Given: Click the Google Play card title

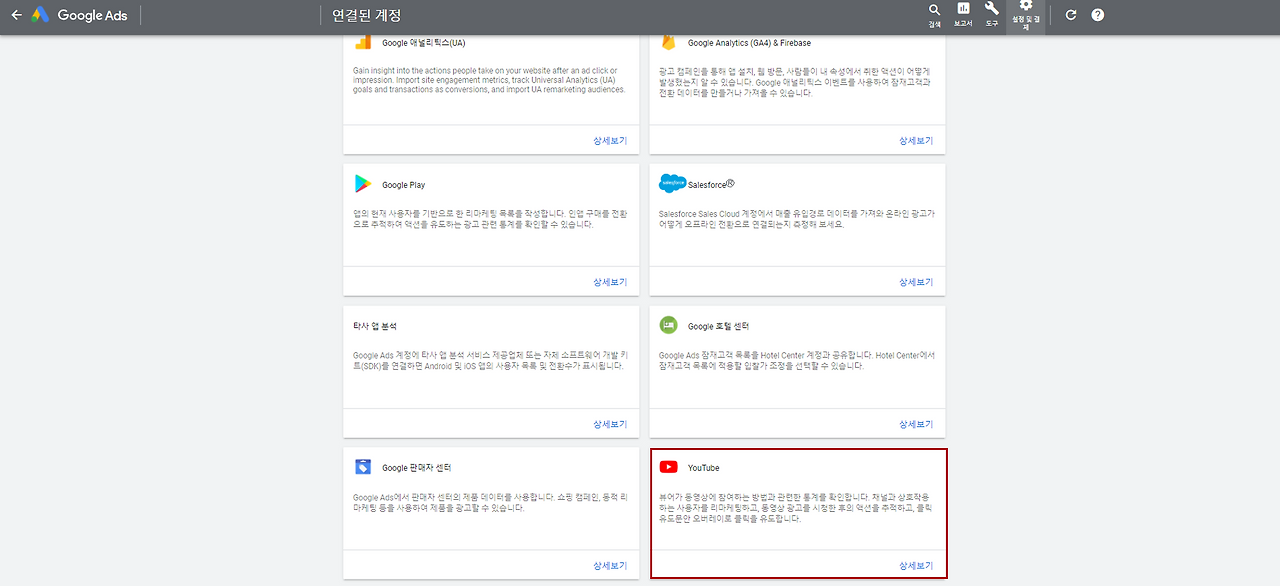Looking at the screenshot, I should pos(403,185).
